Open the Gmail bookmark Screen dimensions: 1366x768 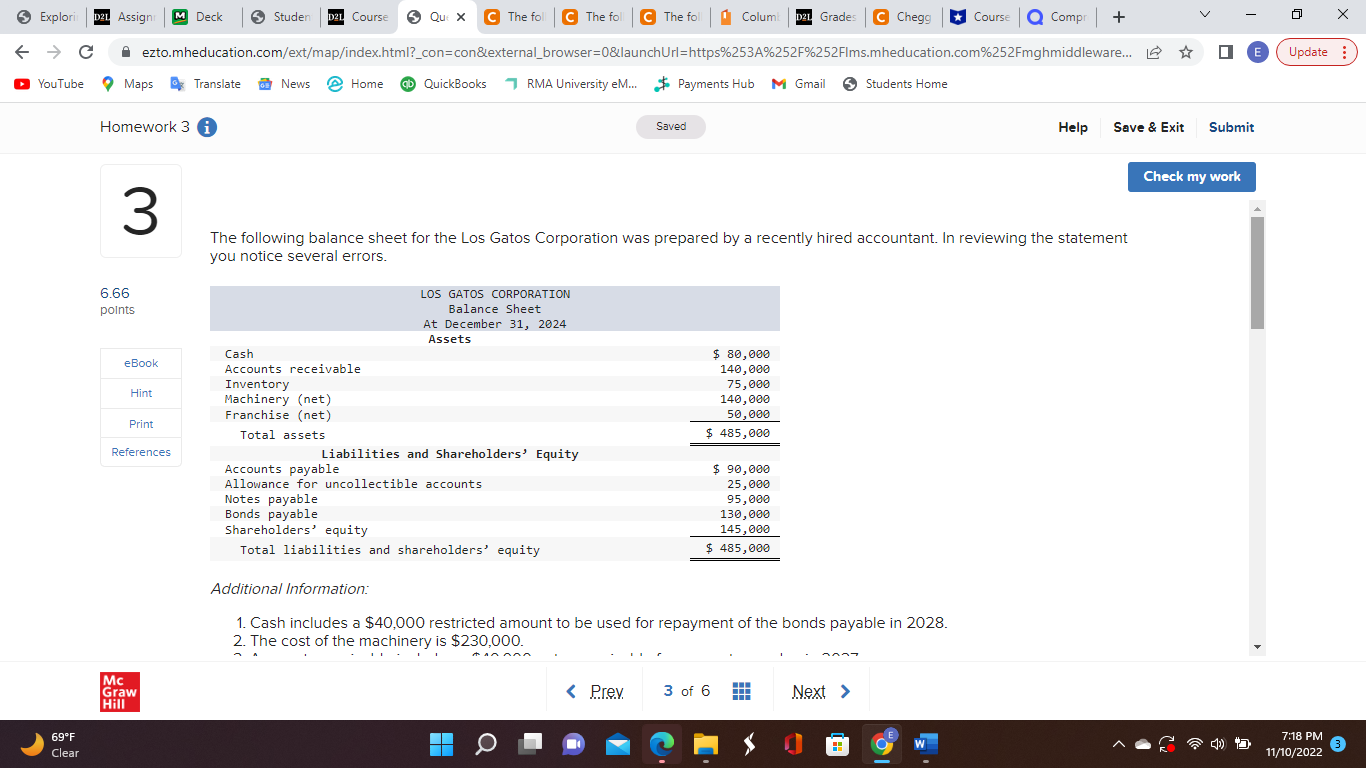(799, 84)
